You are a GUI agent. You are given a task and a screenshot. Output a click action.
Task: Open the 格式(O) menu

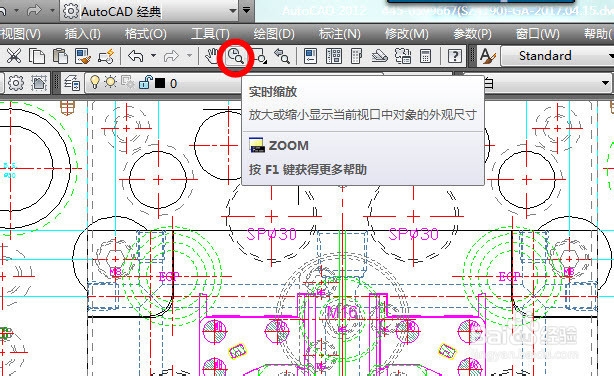(x=145, y=34)
